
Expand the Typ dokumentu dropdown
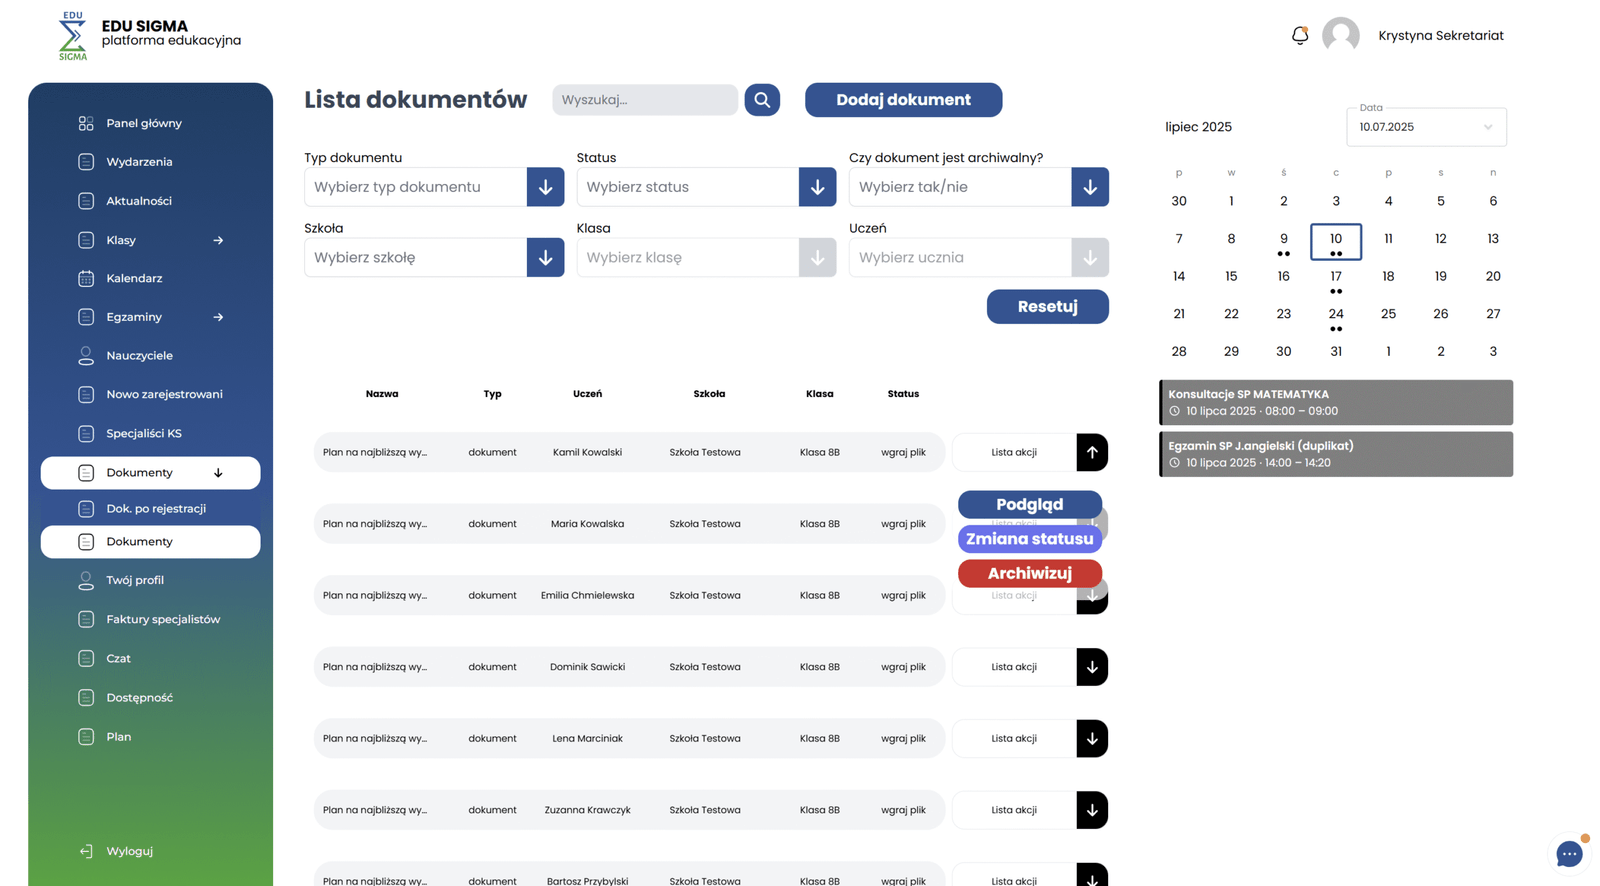pyautogui.click(x=545, y=187)
